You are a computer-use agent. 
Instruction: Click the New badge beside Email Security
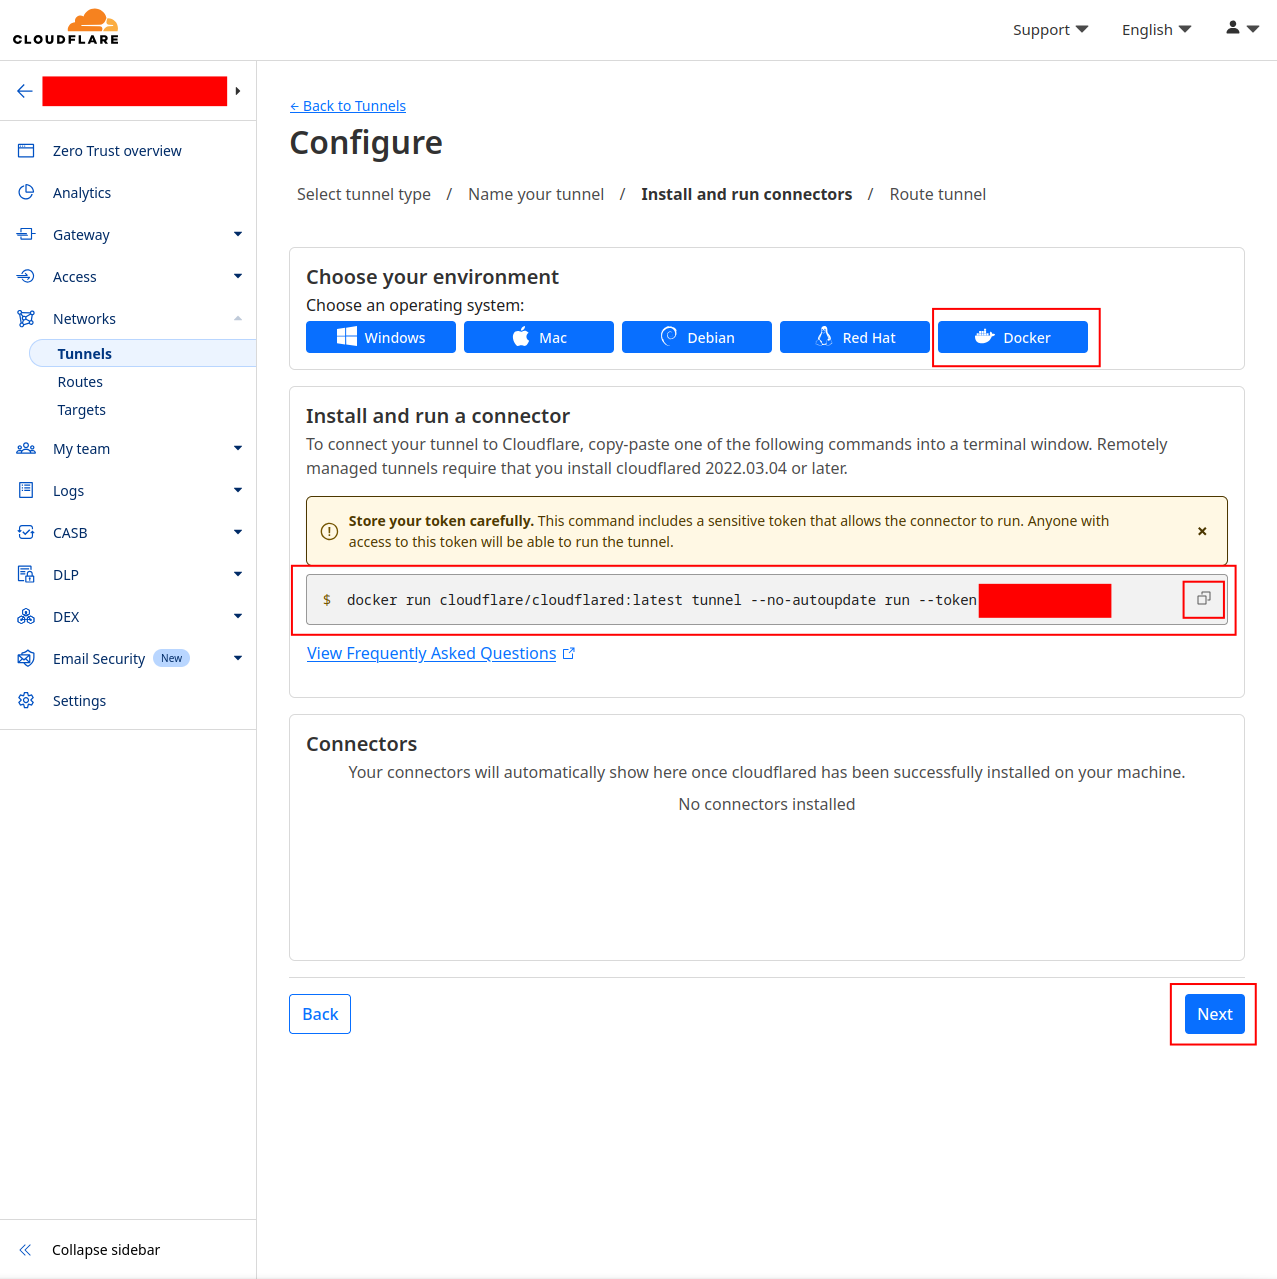(171, 658)
